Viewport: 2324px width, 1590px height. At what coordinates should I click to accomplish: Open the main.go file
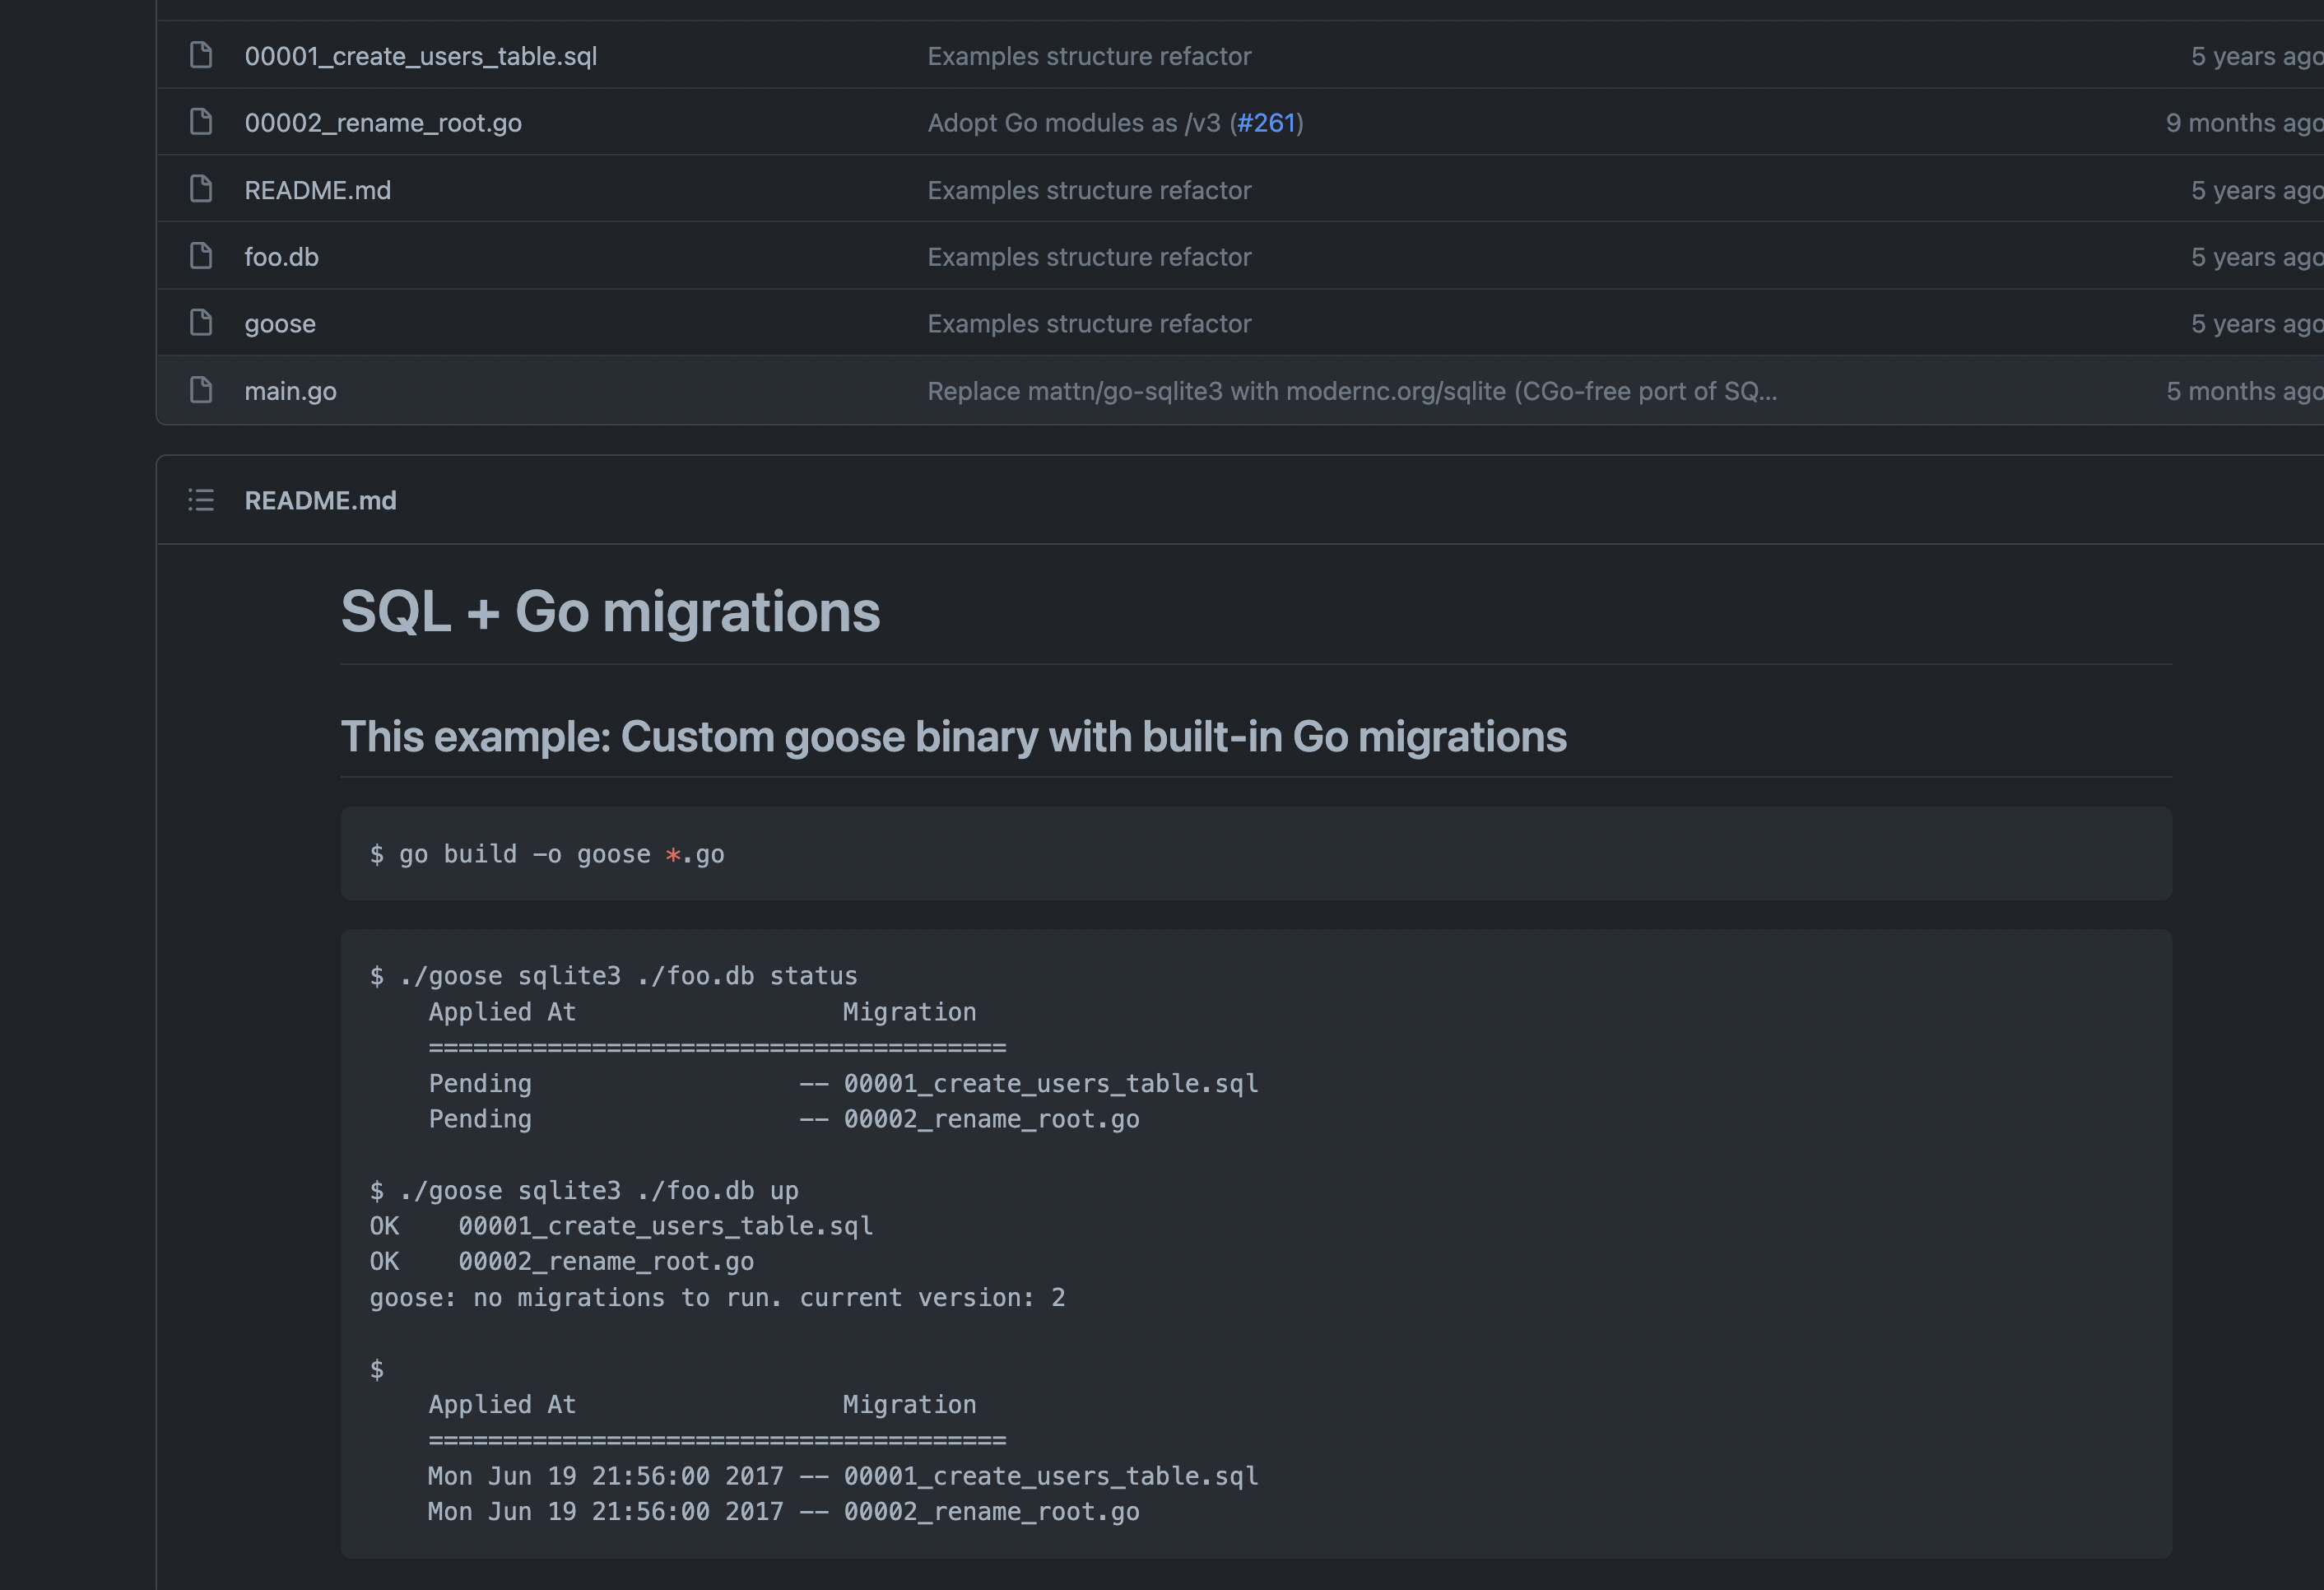coord(290,390)
